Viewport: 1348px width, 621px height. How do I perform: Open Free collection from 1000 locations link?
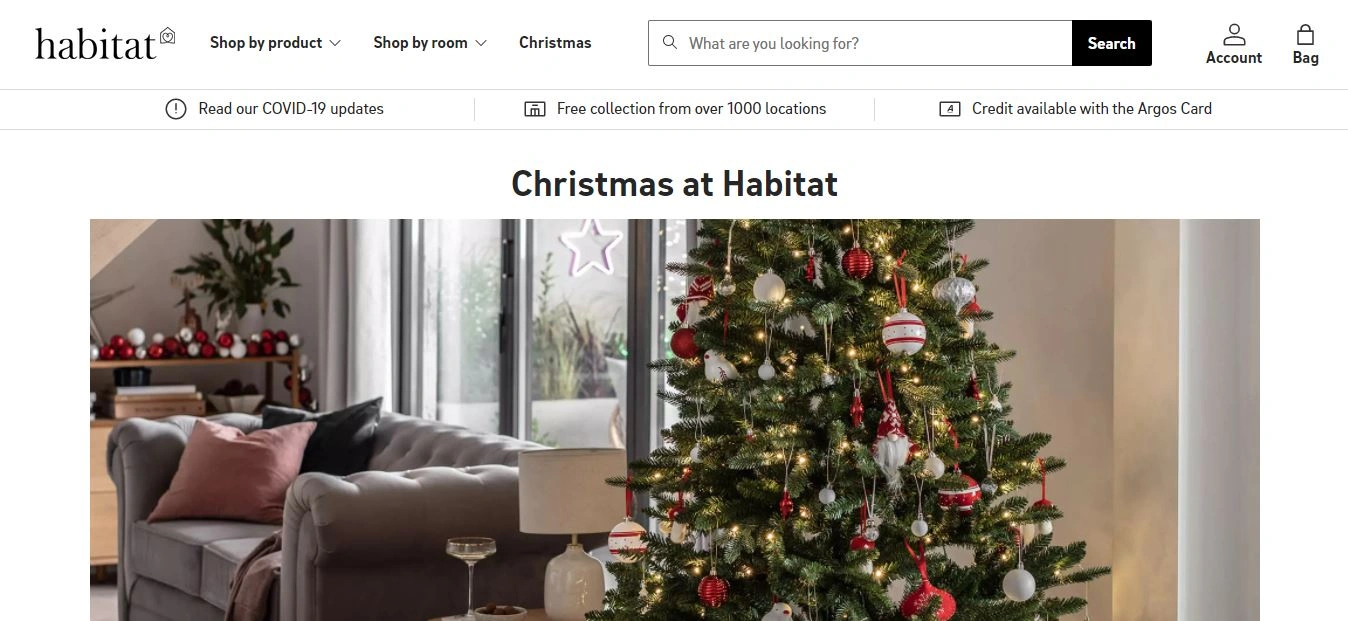click(692, 109)
